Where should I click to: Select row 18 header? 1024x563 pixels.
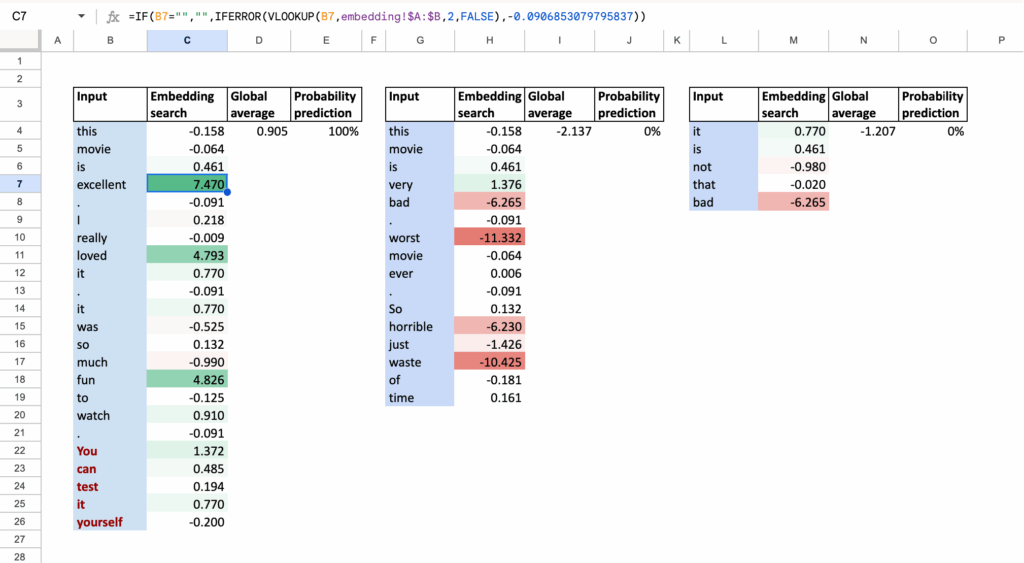click(x=21, y=380)
